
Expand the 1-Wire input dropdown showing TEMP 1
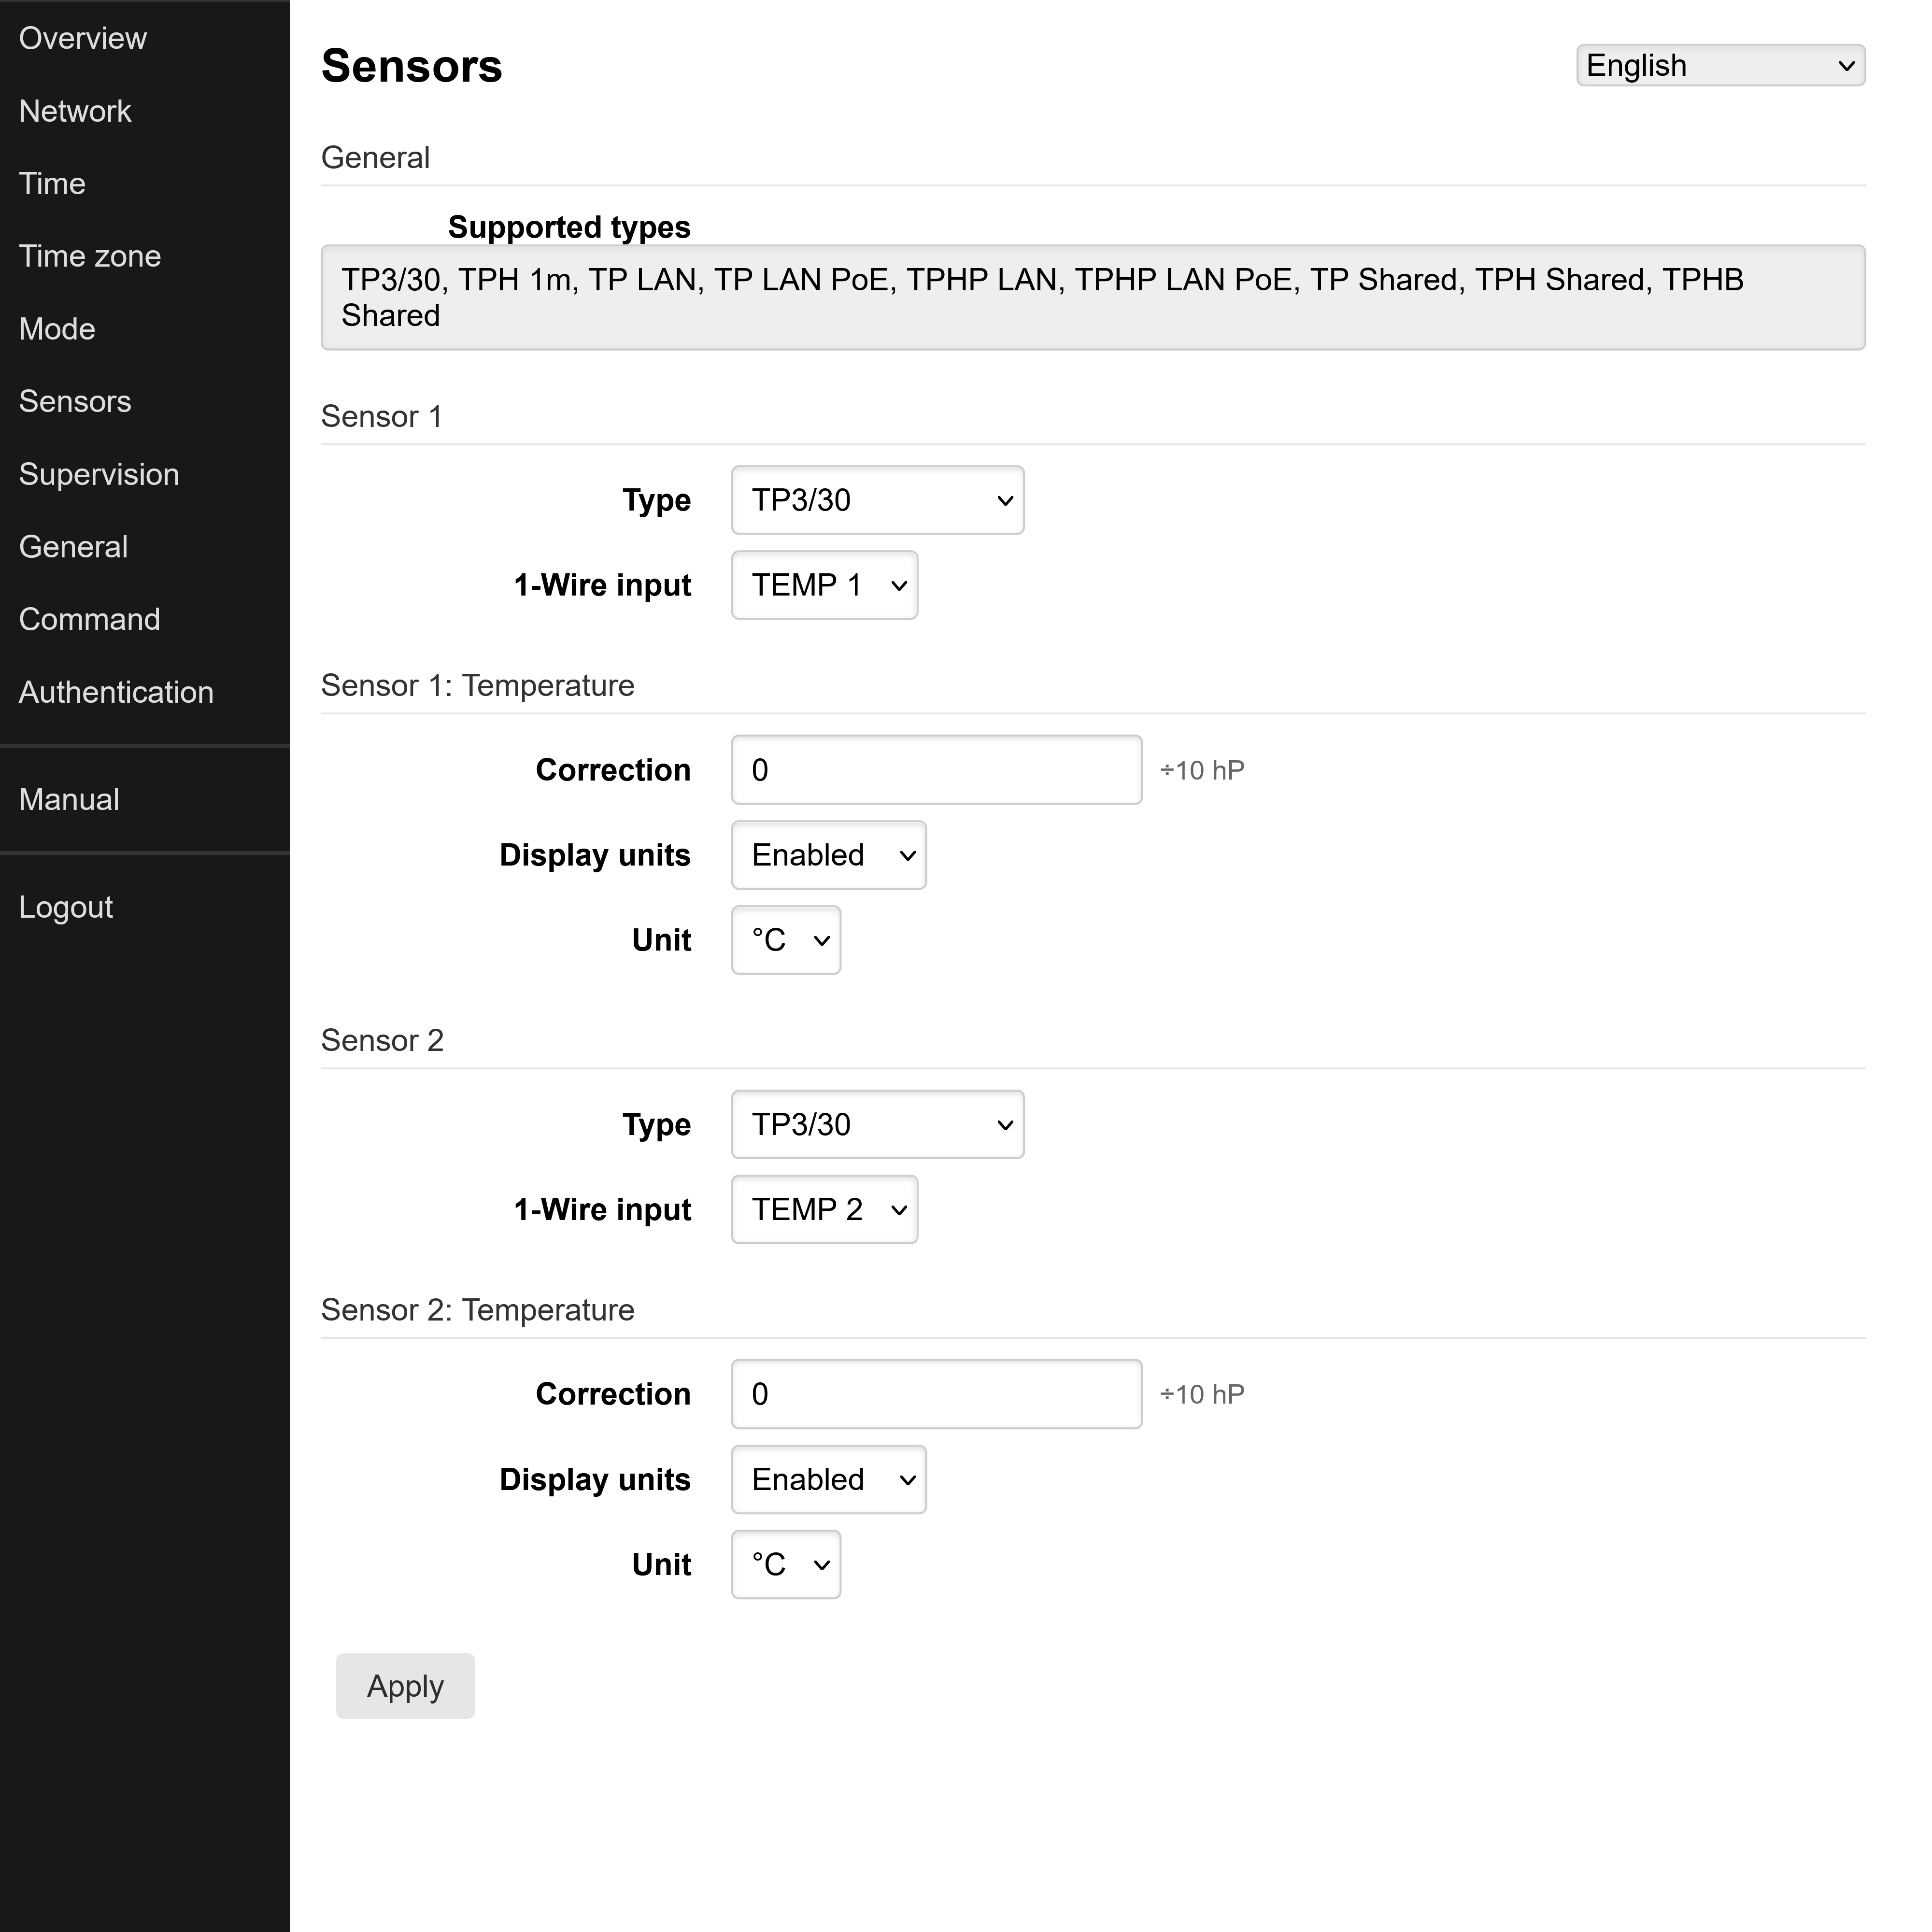(823, 585)
